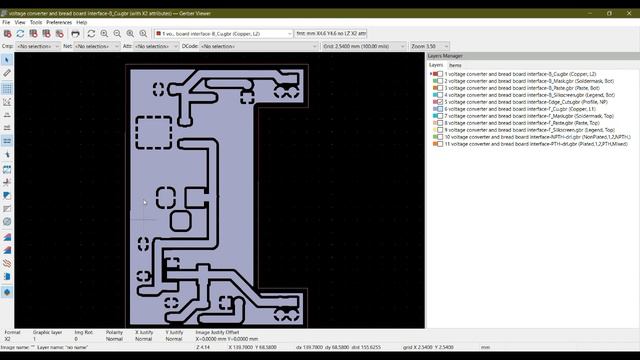Click the Clear All Layers toolbar icon
Viewport: 640px width, 360px height.
pos(7,33)
